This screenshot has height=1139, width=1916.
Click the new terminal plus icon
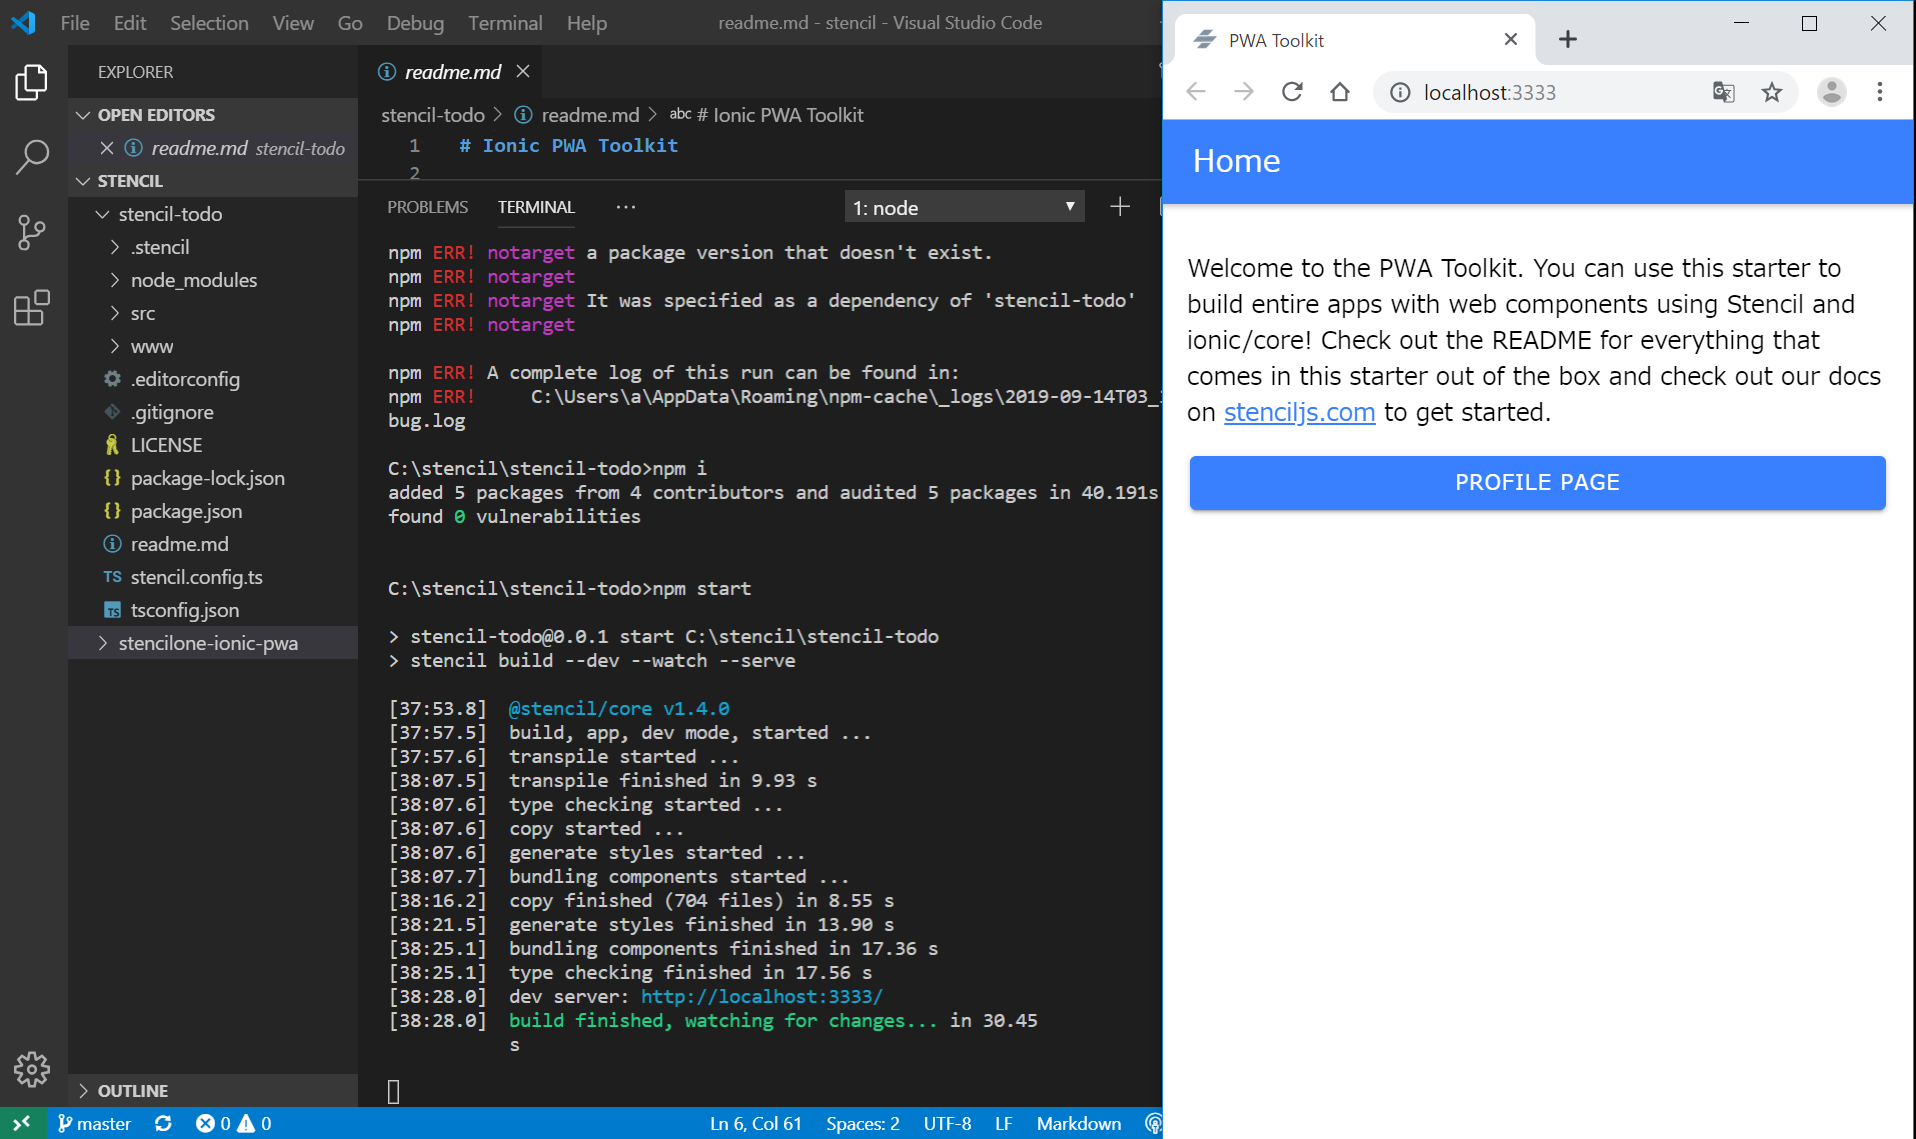tap(1119, 207)
